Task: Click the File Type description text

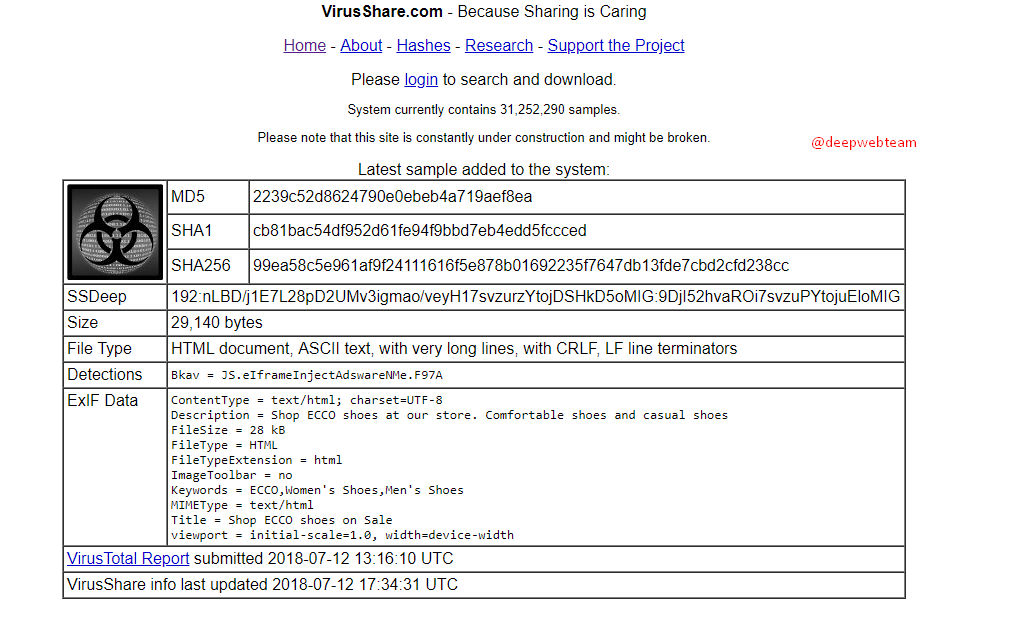Action: pos(454,349)
